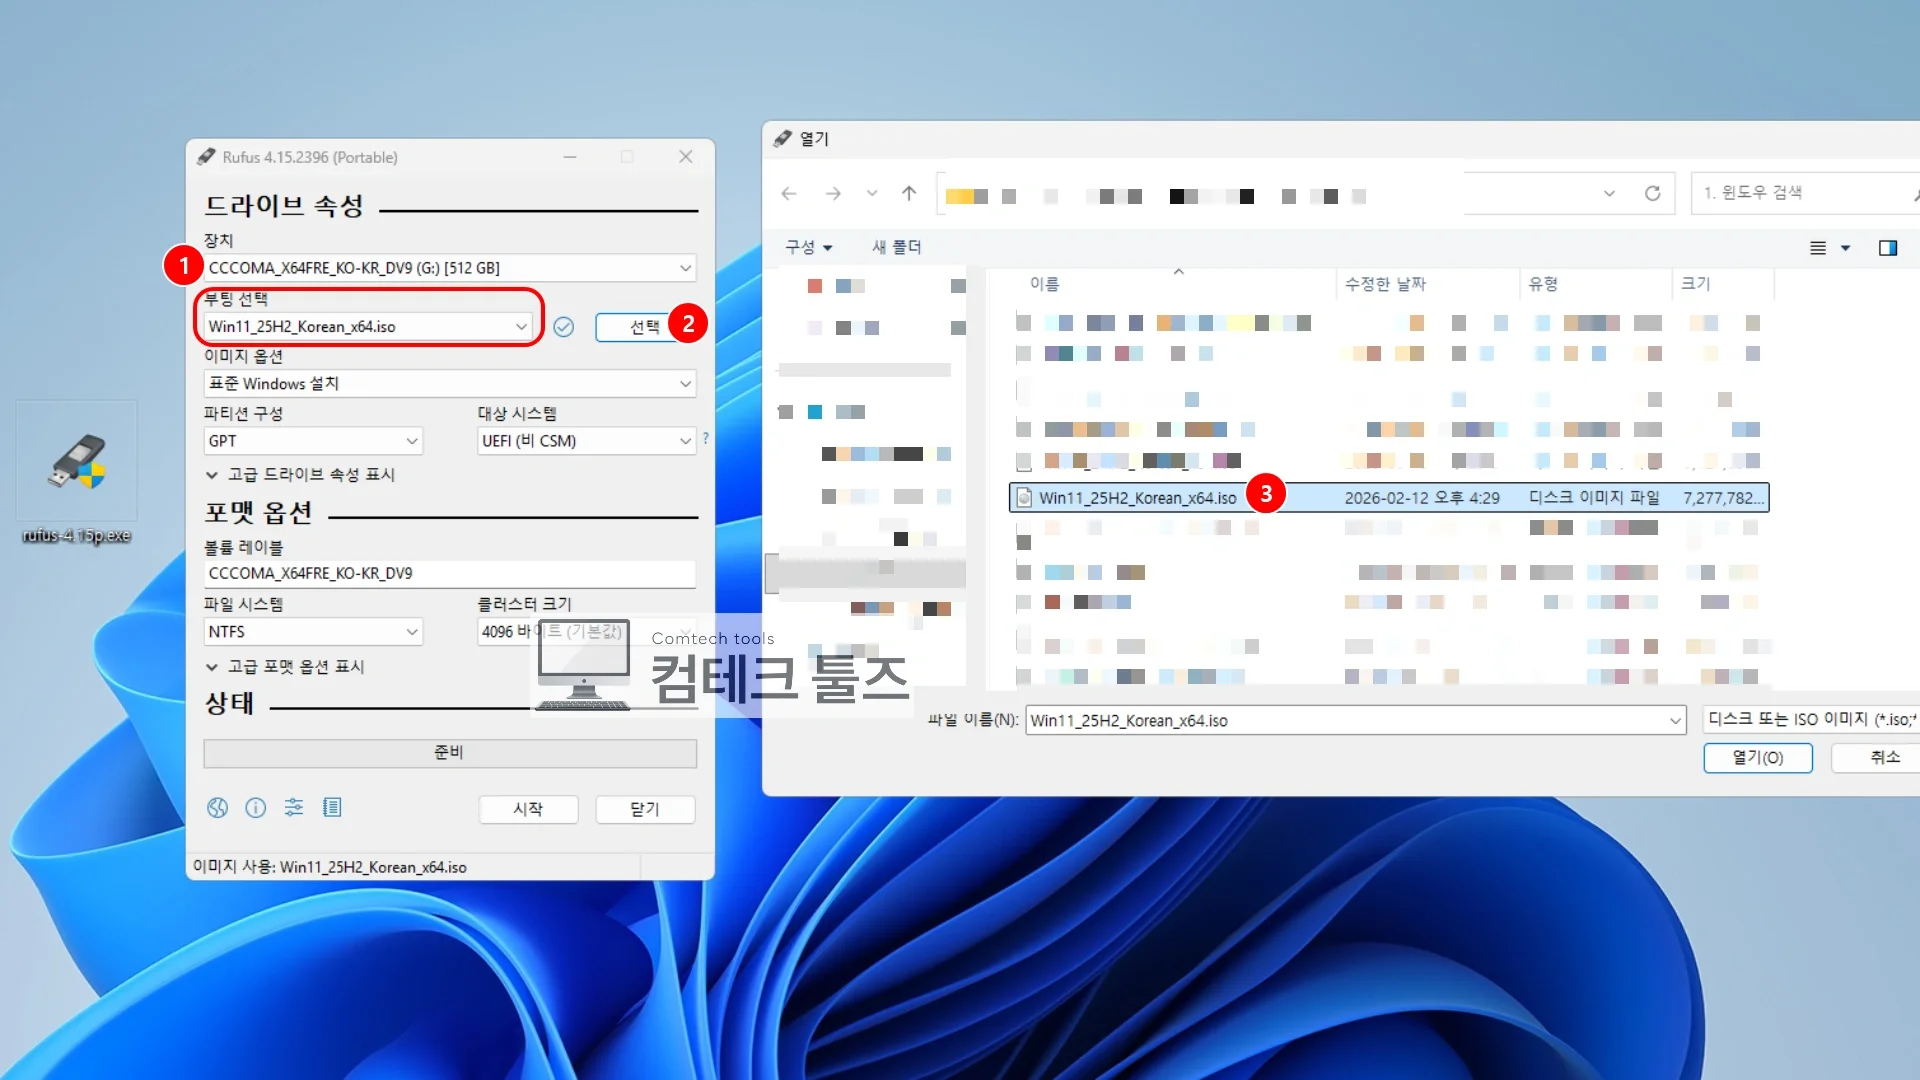Click the volume label input field

450,574
